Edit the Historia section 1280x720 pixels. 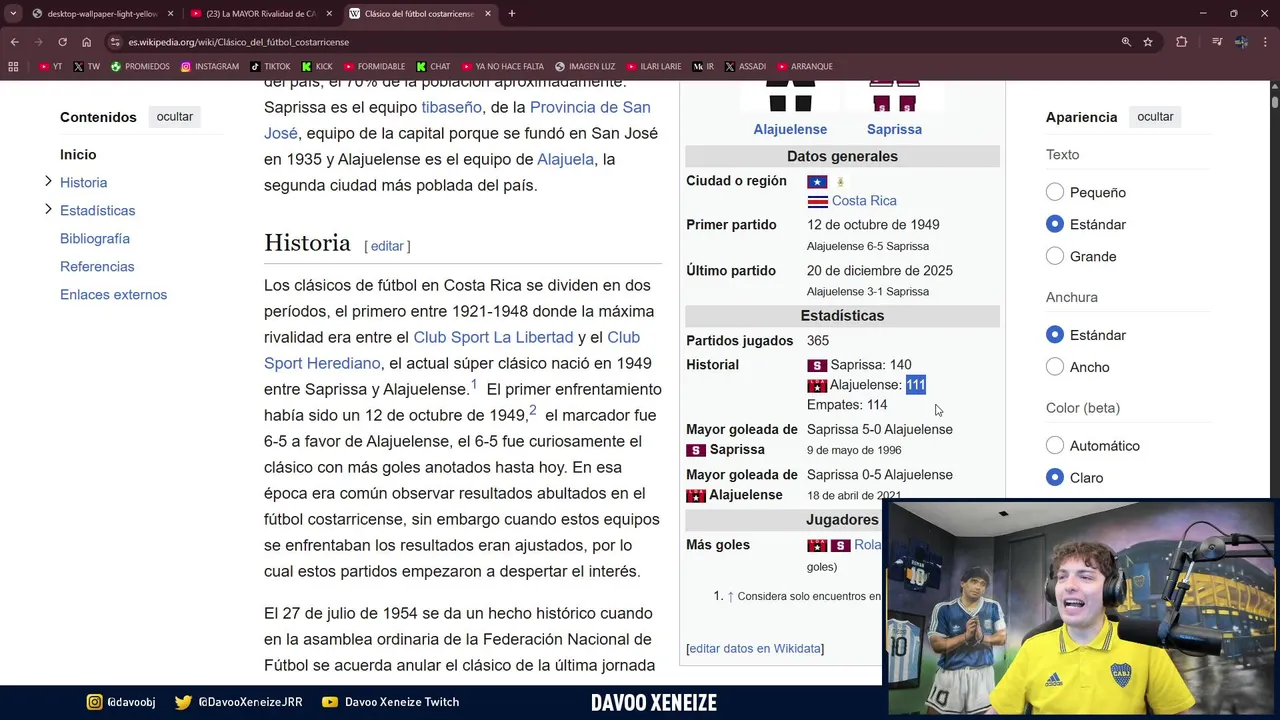point(387,246)
